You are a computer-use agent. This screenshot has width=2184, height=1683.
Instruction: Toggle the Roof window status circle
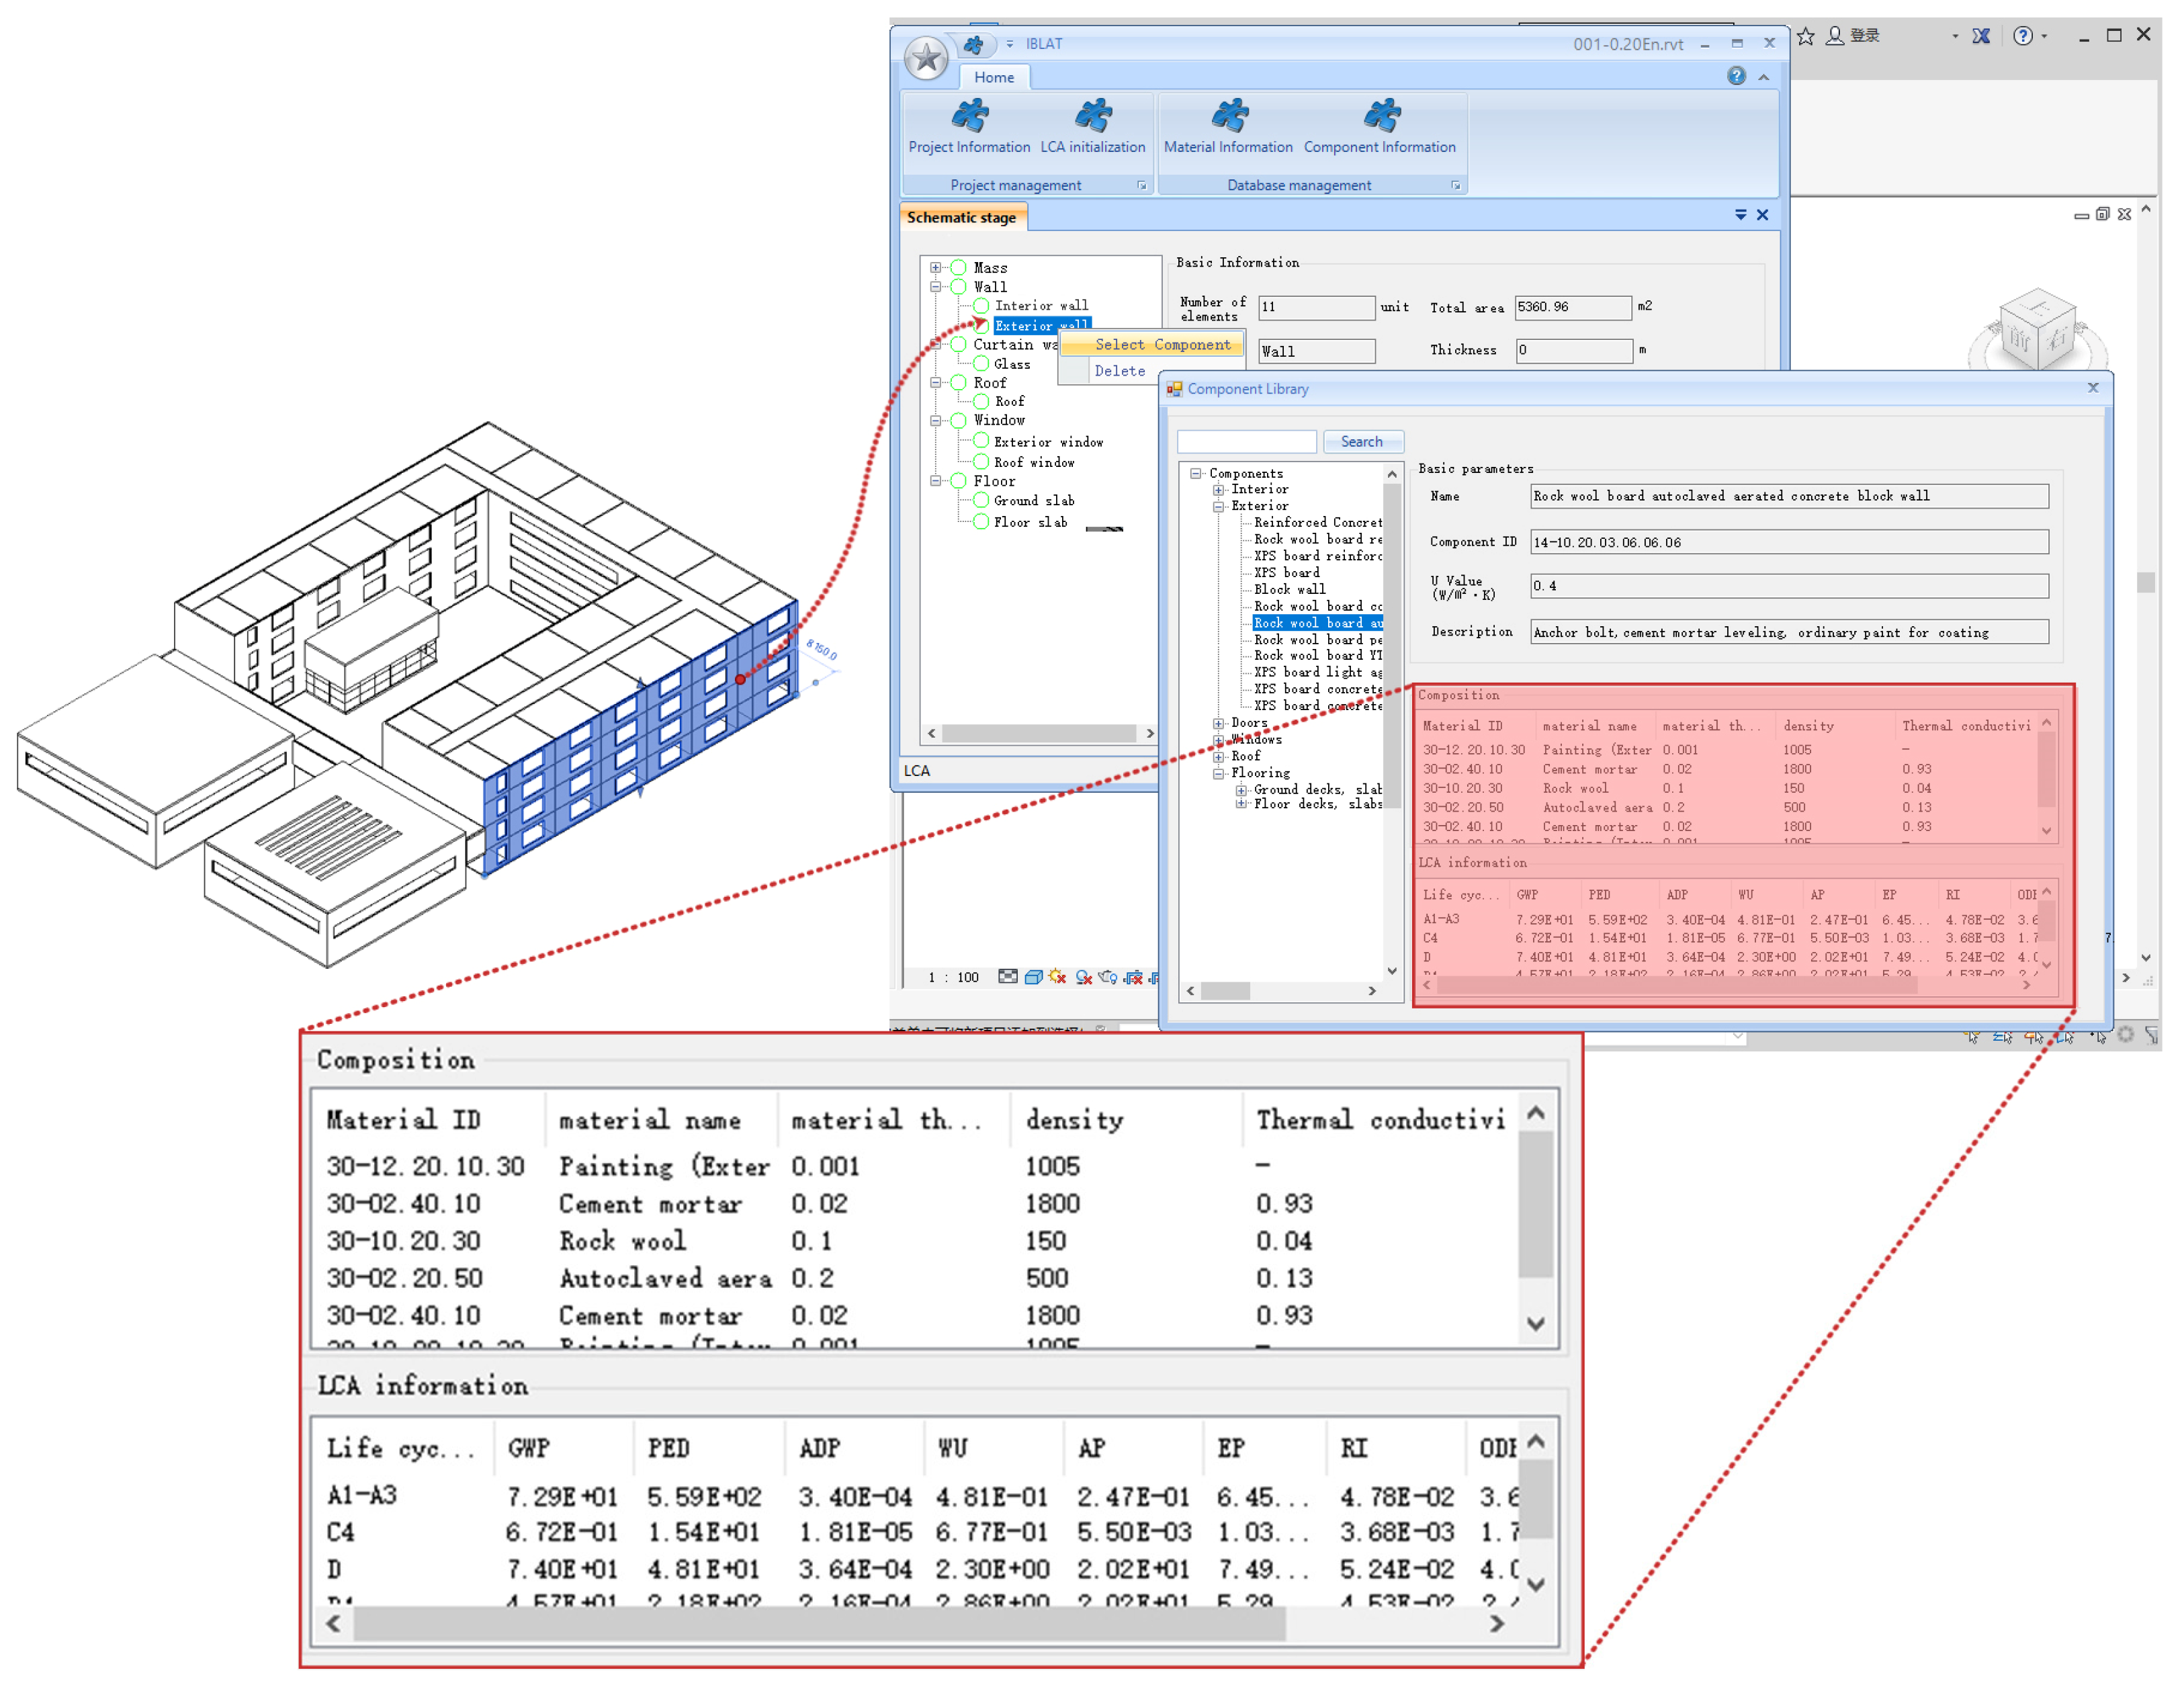[981, 462]
